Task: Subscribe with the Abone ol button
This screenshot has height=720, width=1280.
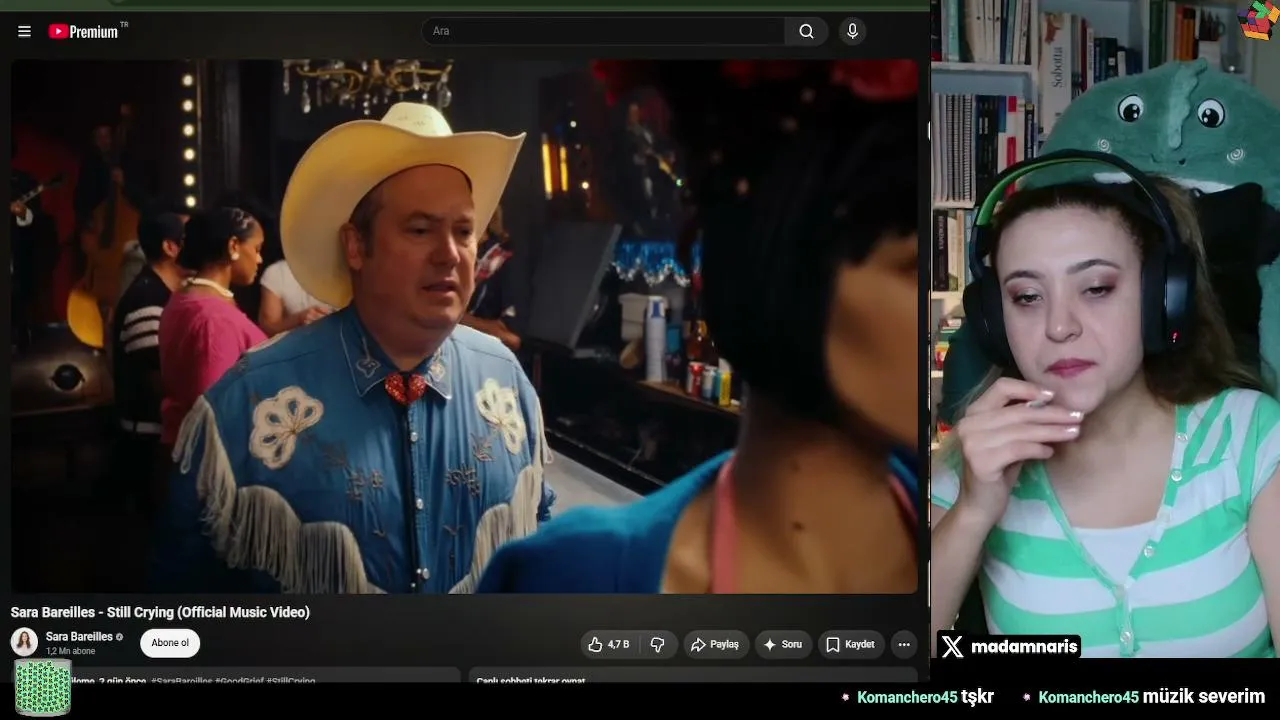Action: pos(170,643)
